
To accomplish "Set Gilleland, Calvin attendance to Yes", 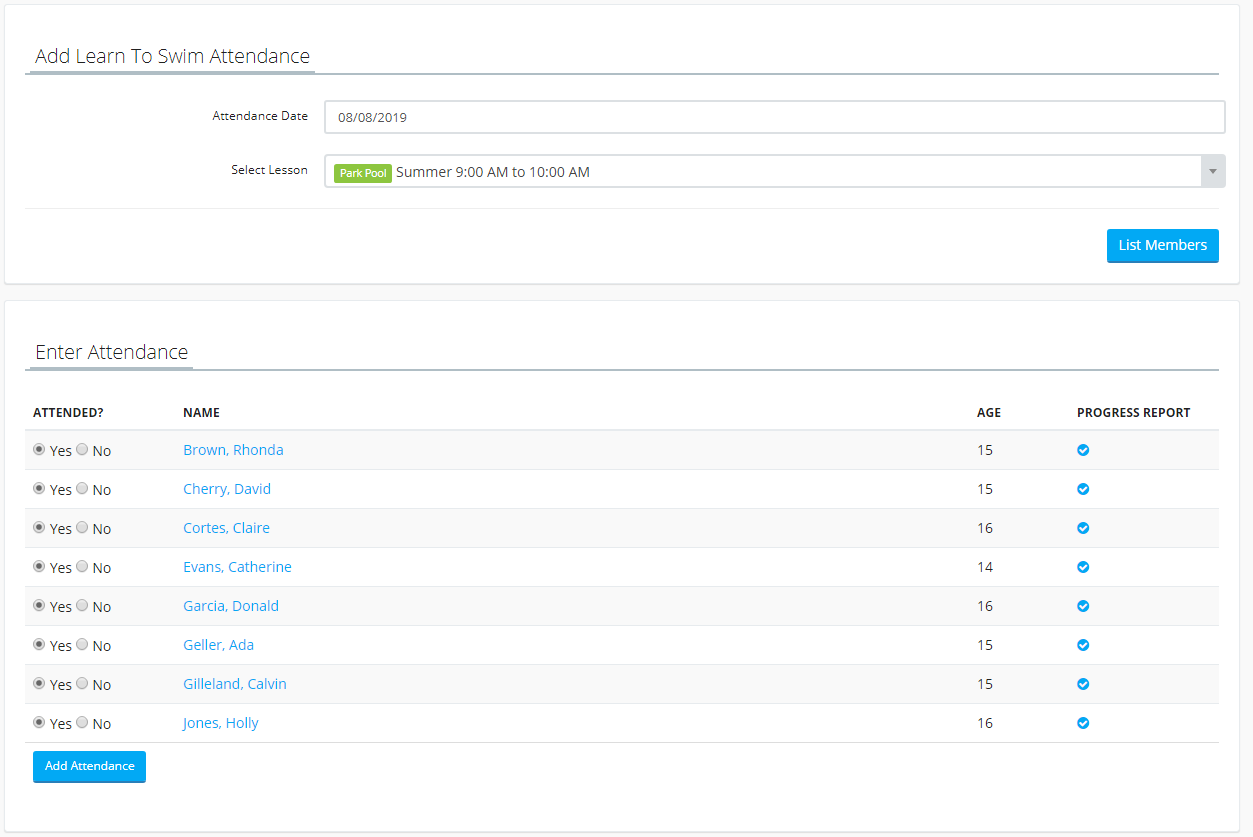I will pyautogui.click(x=39, y=683).
